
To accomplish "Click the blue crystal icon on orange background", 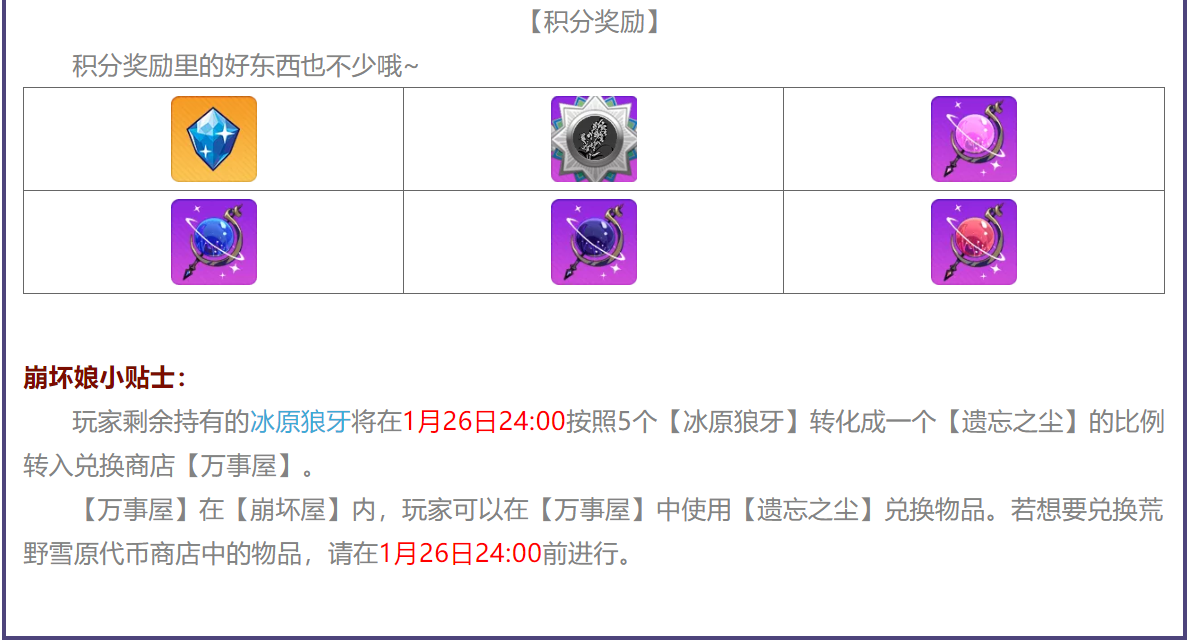I will click(x=214, y=139).
